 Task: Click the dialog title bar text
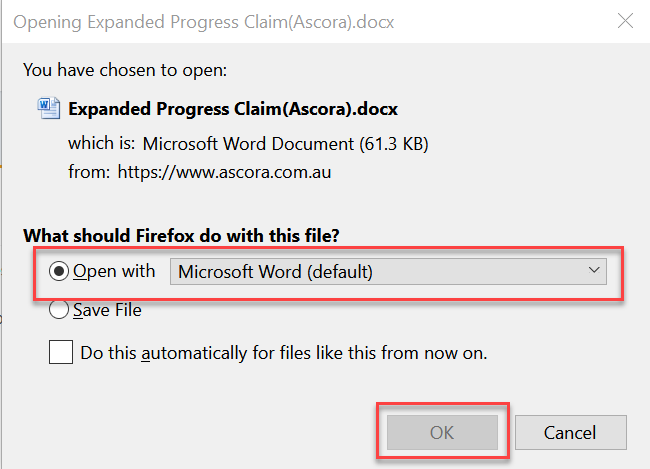[204, 22]
